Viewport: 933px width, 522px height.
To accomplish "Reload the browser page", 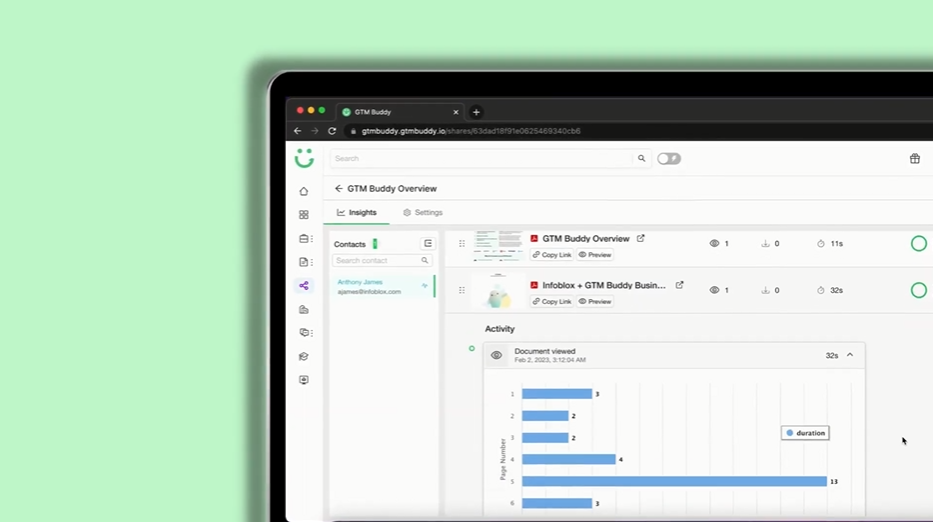I will (x=332, y=131).
